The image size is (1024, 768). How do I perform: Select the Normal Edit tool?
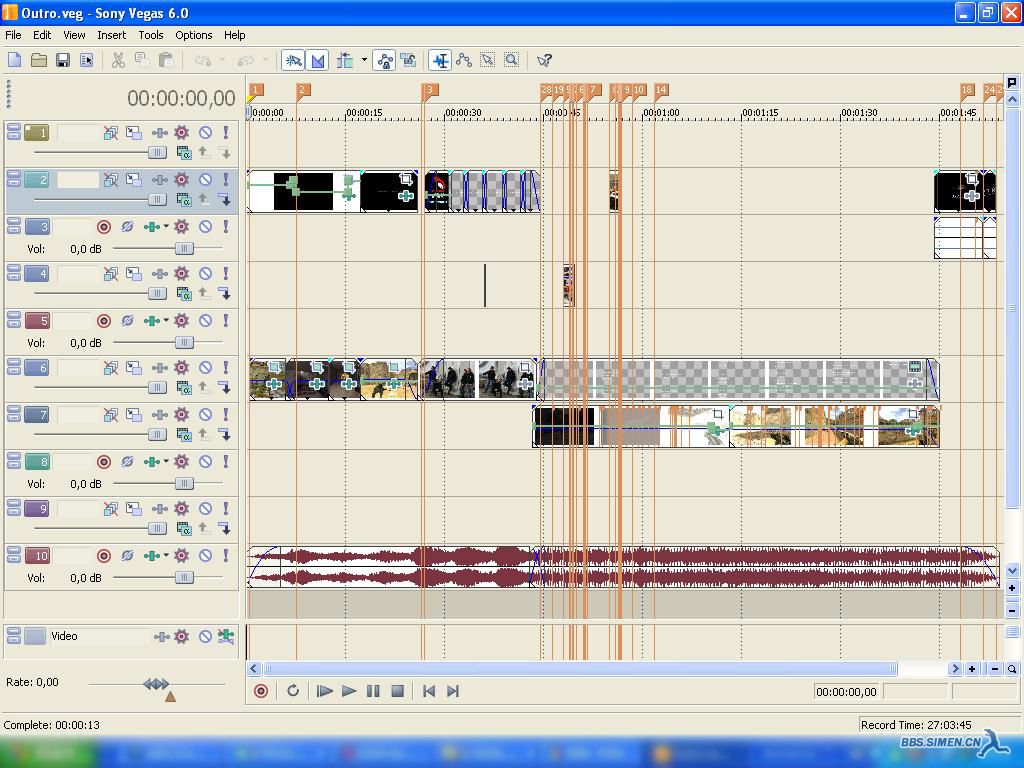pyautogui.click(x=440, y=61)
